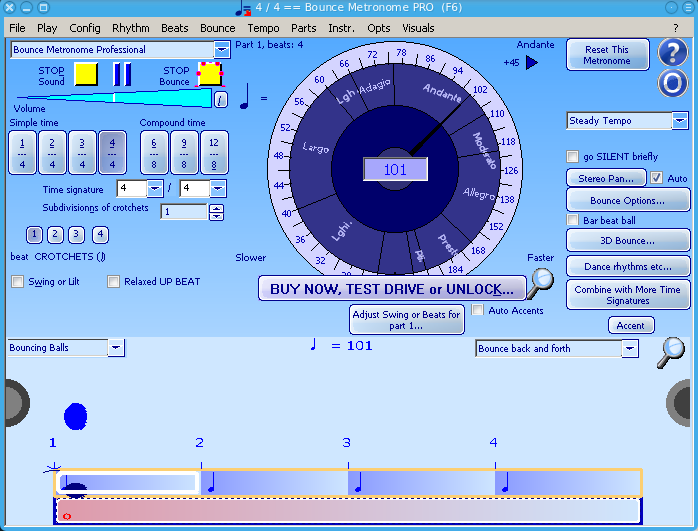Screen dimensions: 698x531
Task: Click the Accent button
Action: 631,325
